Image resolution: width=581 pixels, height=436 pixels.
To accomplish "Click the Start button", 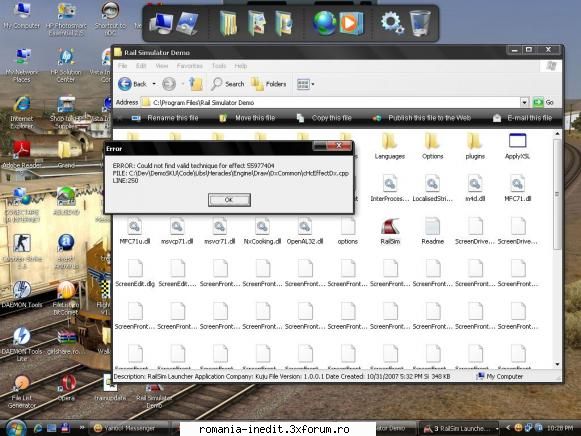I will [x=16, y=428].
